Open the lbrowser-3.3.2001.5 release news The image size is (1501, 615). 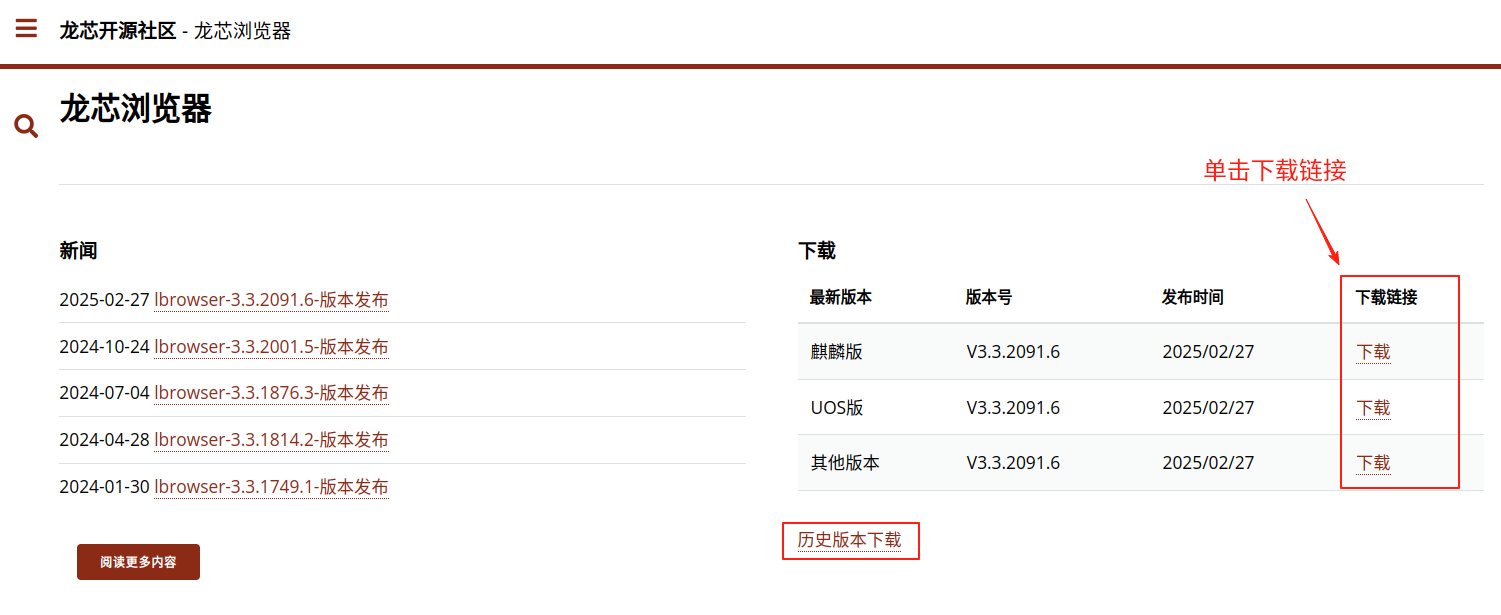point(271,347)
